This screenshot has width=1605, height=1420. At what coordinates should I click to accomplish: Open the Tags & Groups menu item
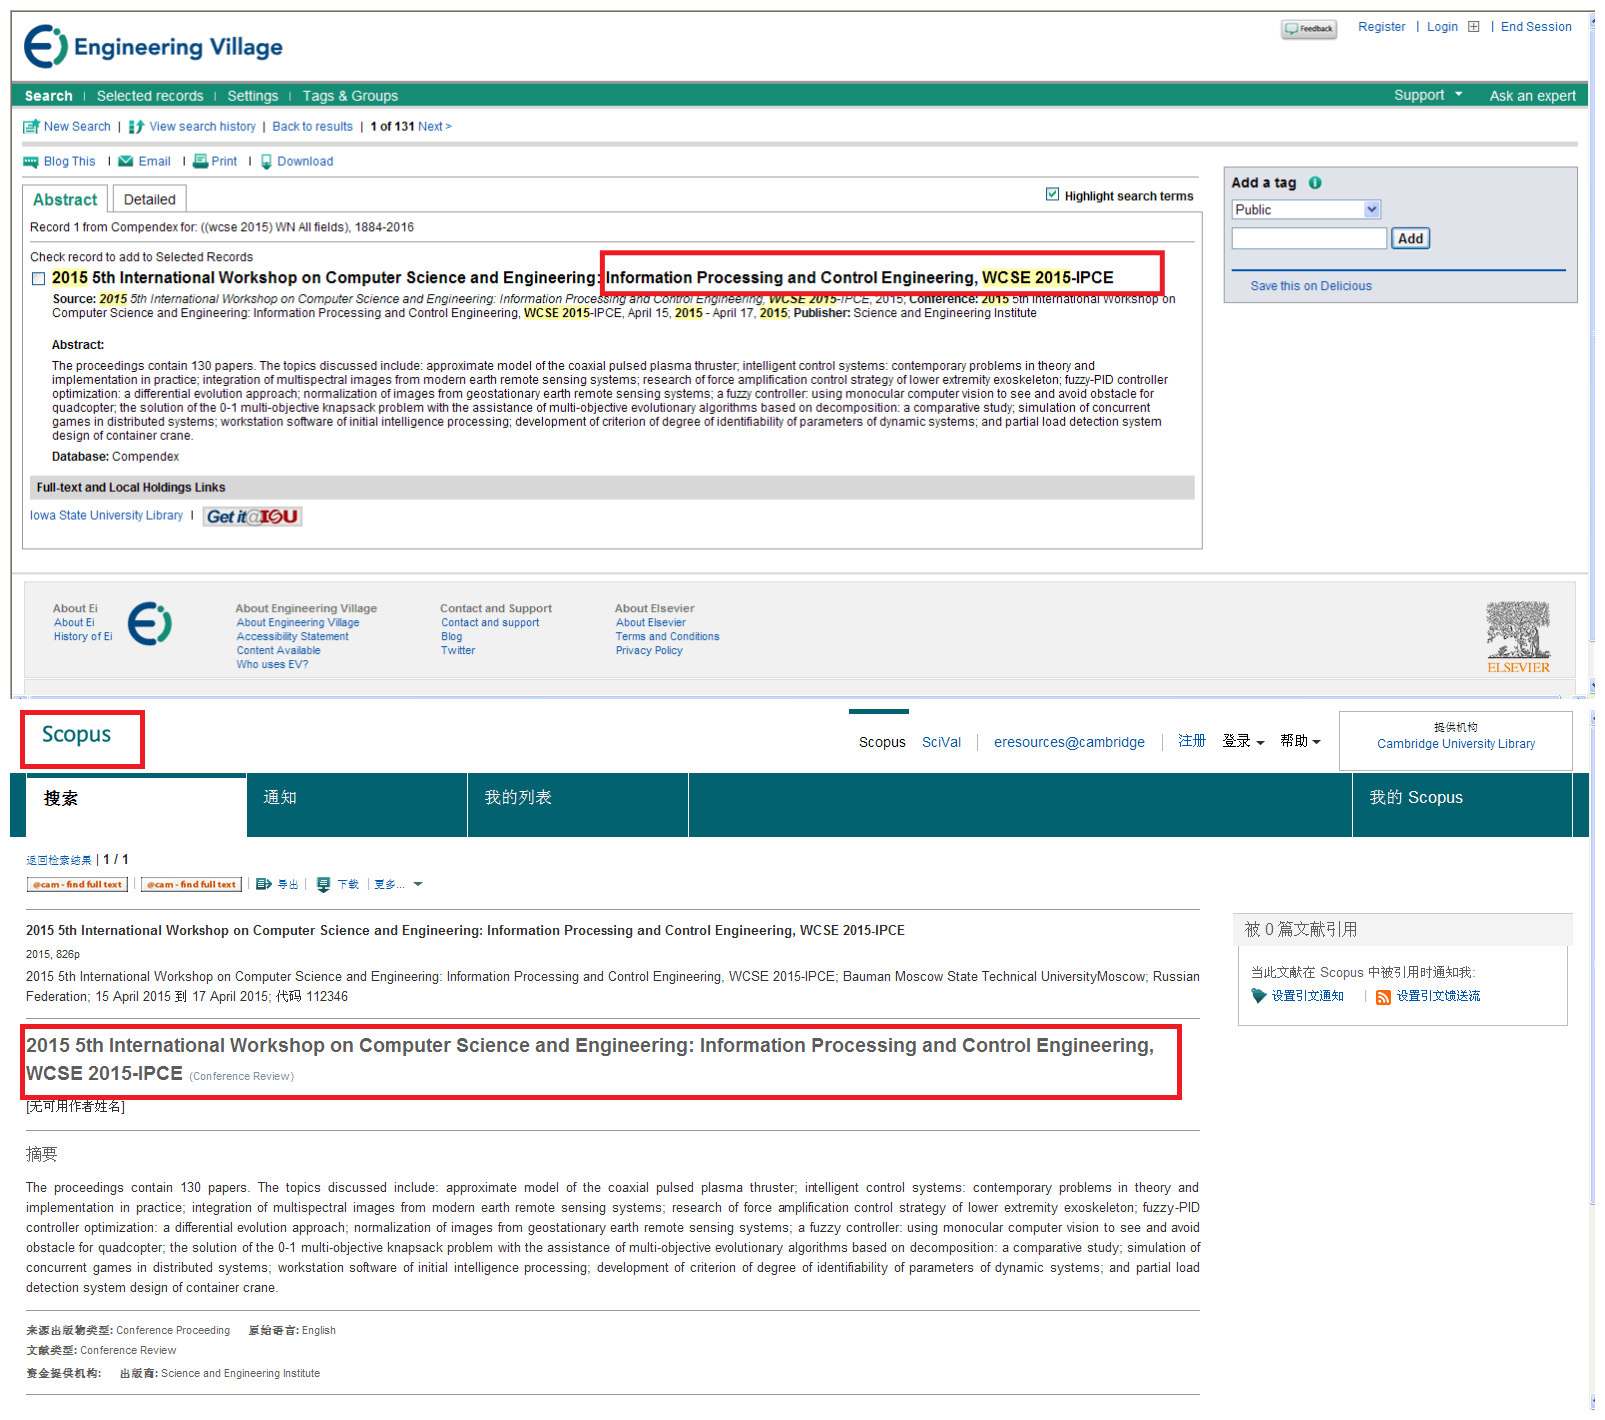tap(350, 96)
